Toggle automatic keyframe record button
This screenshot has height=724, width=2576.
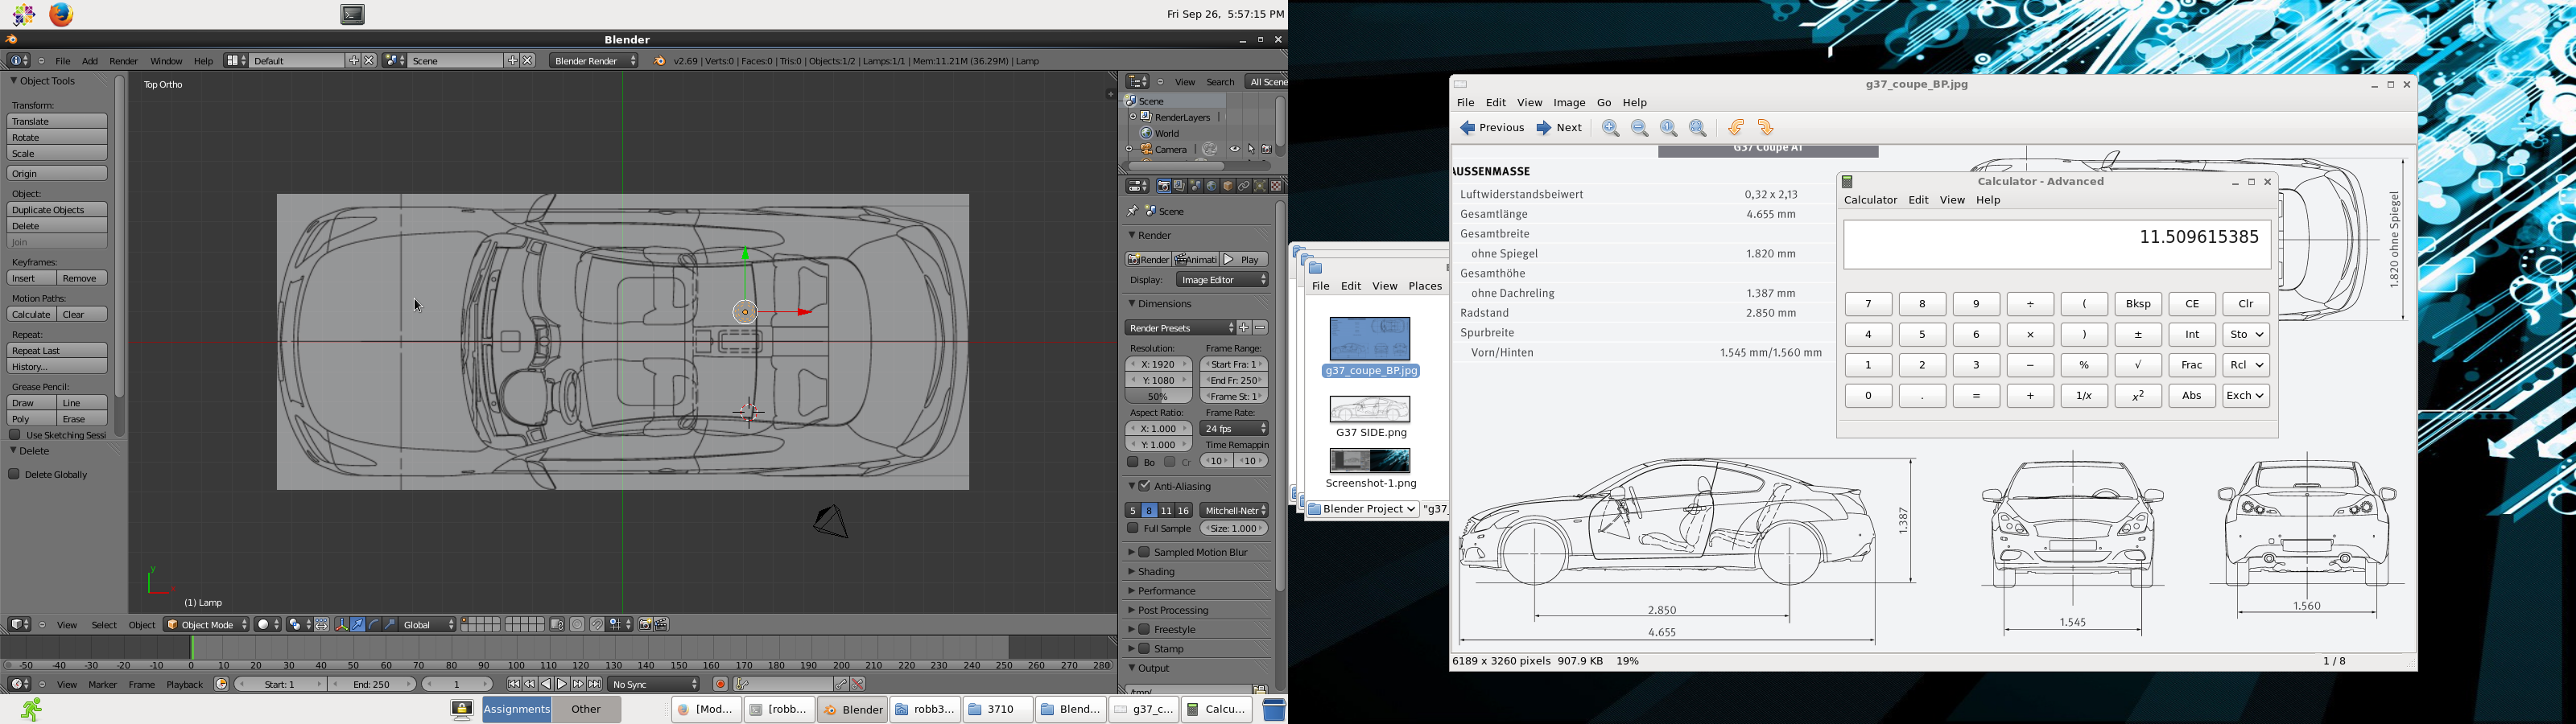pyautogui.click(x=720, y=685)
